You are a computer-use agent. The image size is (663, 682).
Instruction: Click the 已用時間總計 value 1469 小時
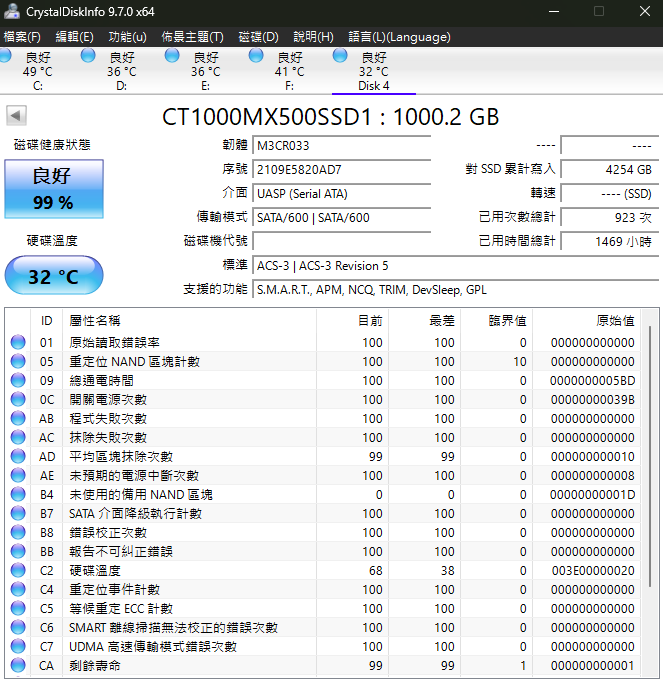point(609,241)
